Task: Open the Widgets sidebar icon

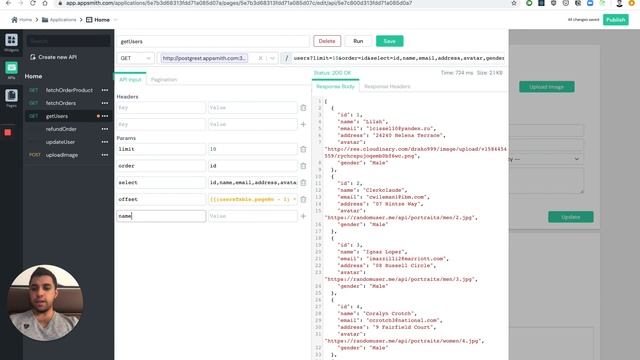Action: tap(11, 42)
